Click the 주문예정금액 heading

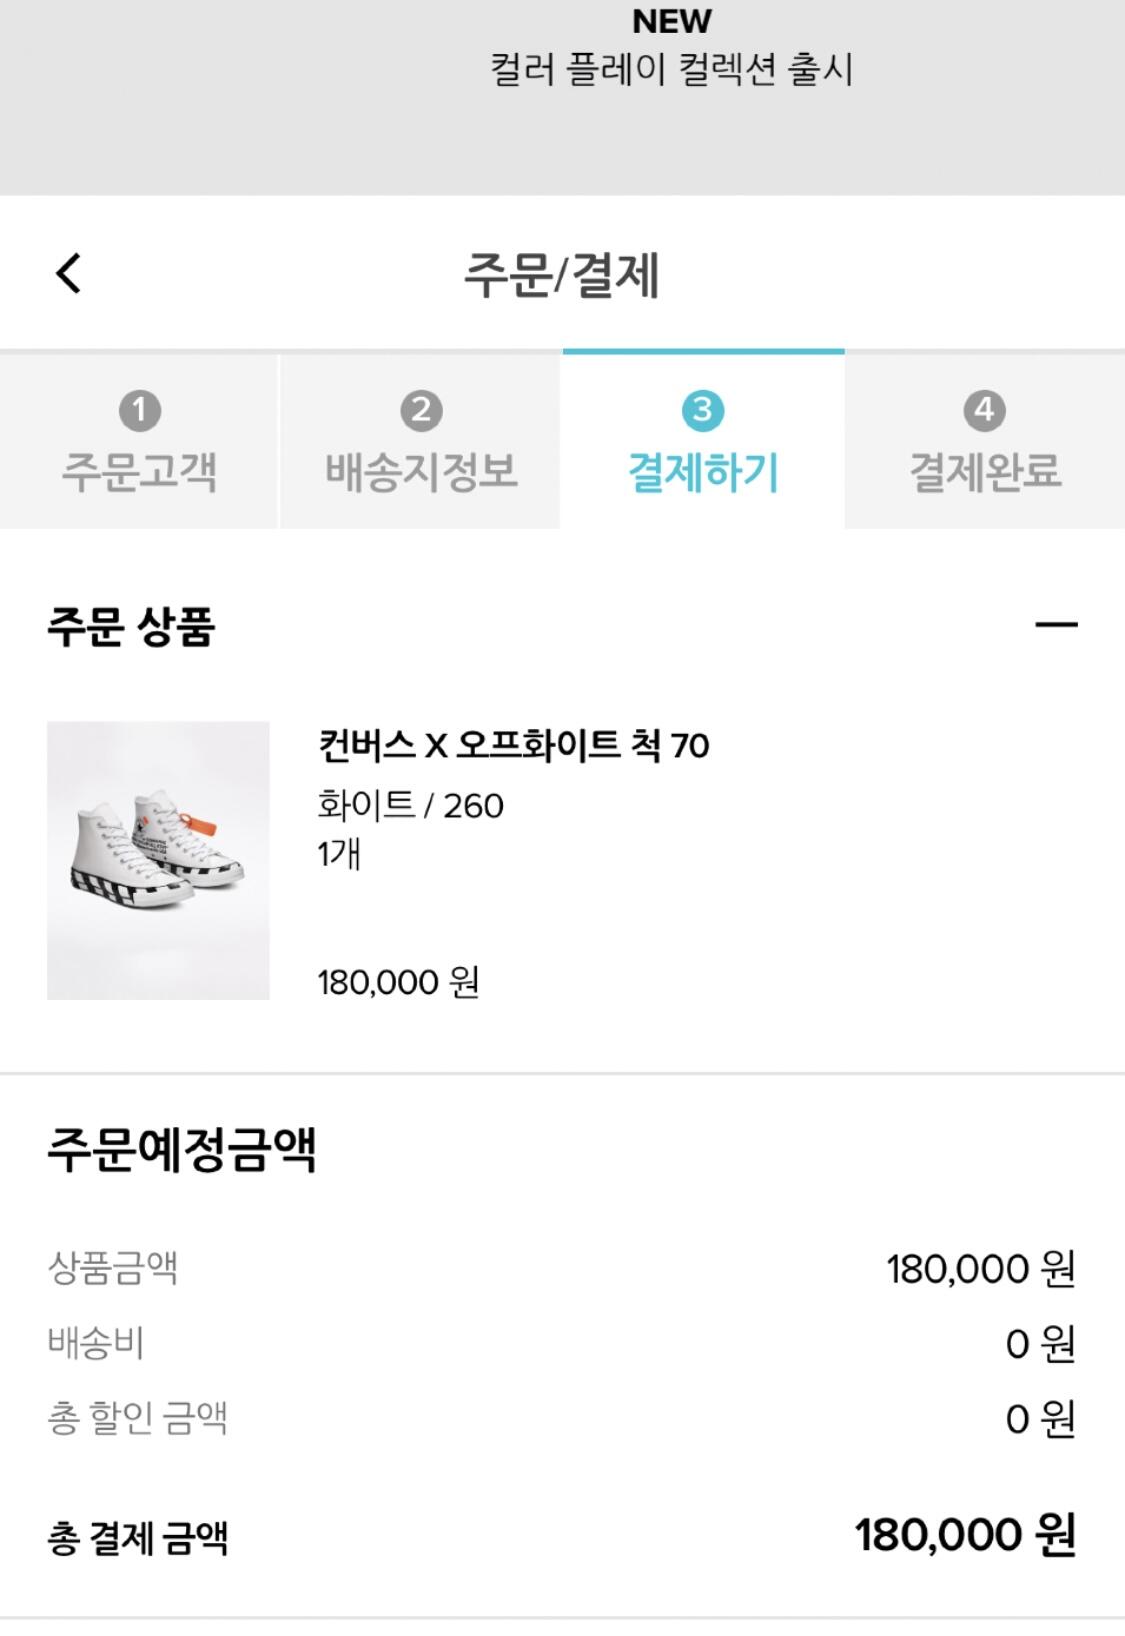pyautogui.click(x=182, y=1149)
